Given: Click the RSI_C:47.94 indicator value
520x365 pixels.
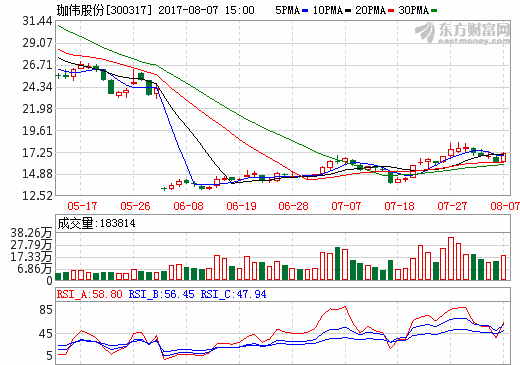Looking at the screenshot, I should tap(233, 294).
